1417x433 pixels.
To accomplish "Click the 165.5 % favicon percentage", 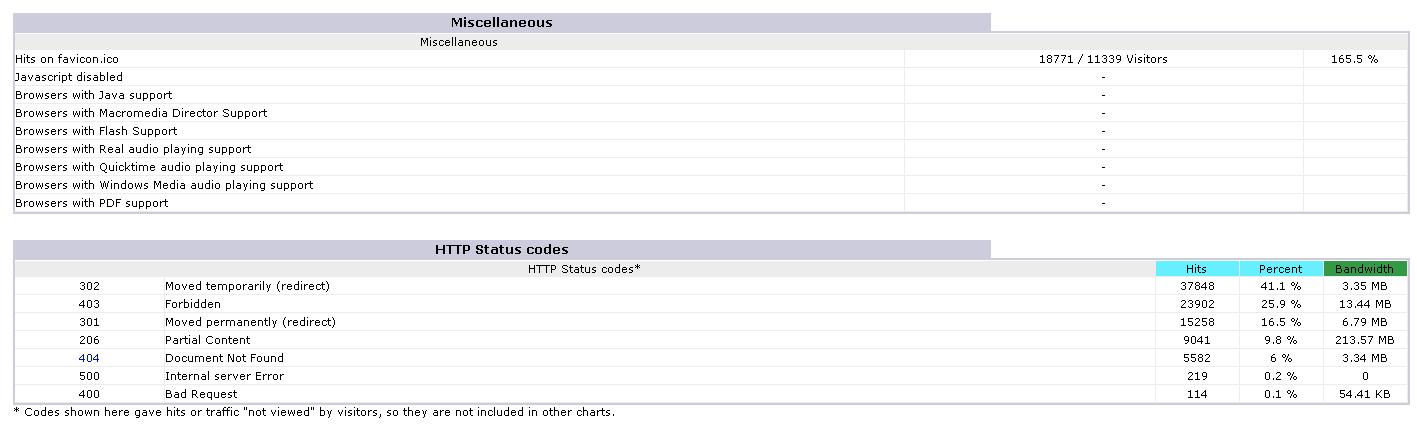I will coord(1354,59).
